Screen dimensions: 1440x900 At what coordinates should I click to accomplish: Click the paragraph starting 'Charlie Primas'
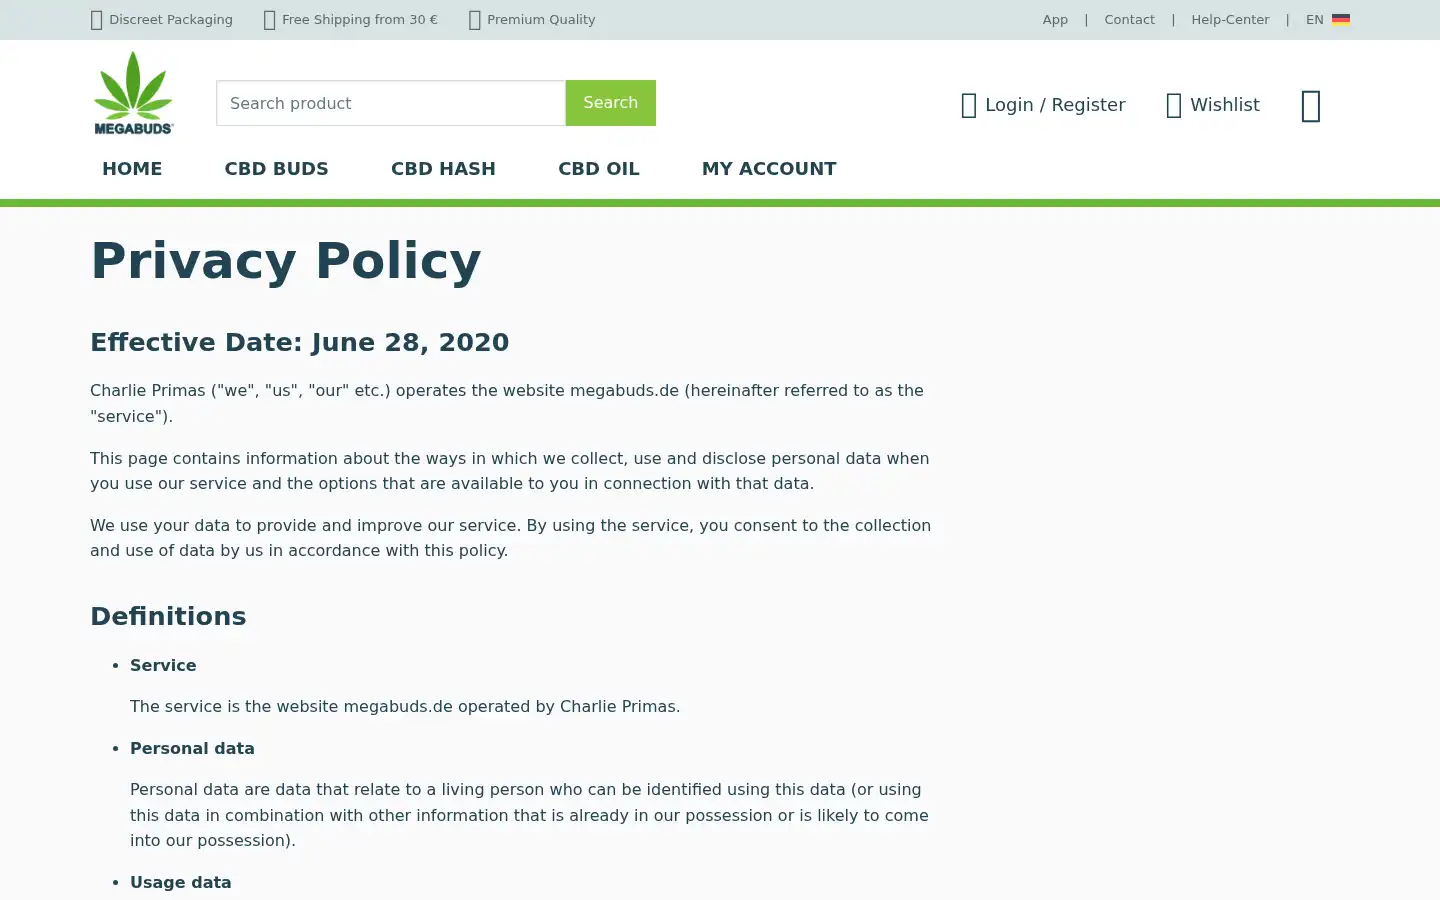[507, 403]
